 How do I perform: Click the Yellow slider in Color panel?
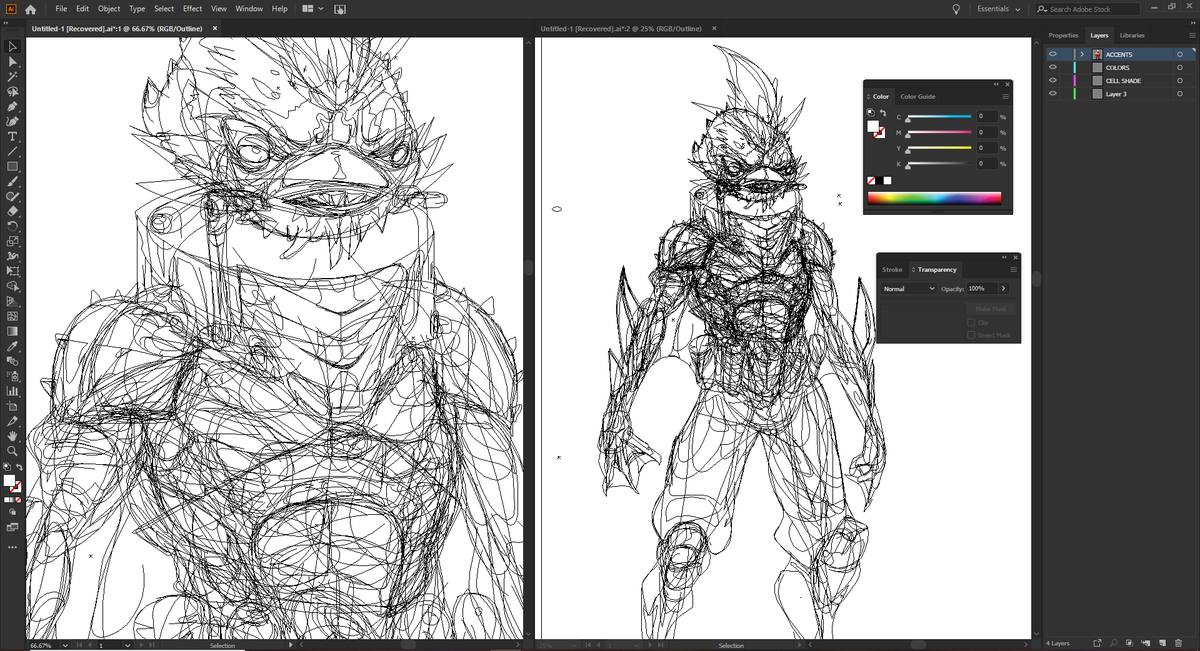[939, 148]
